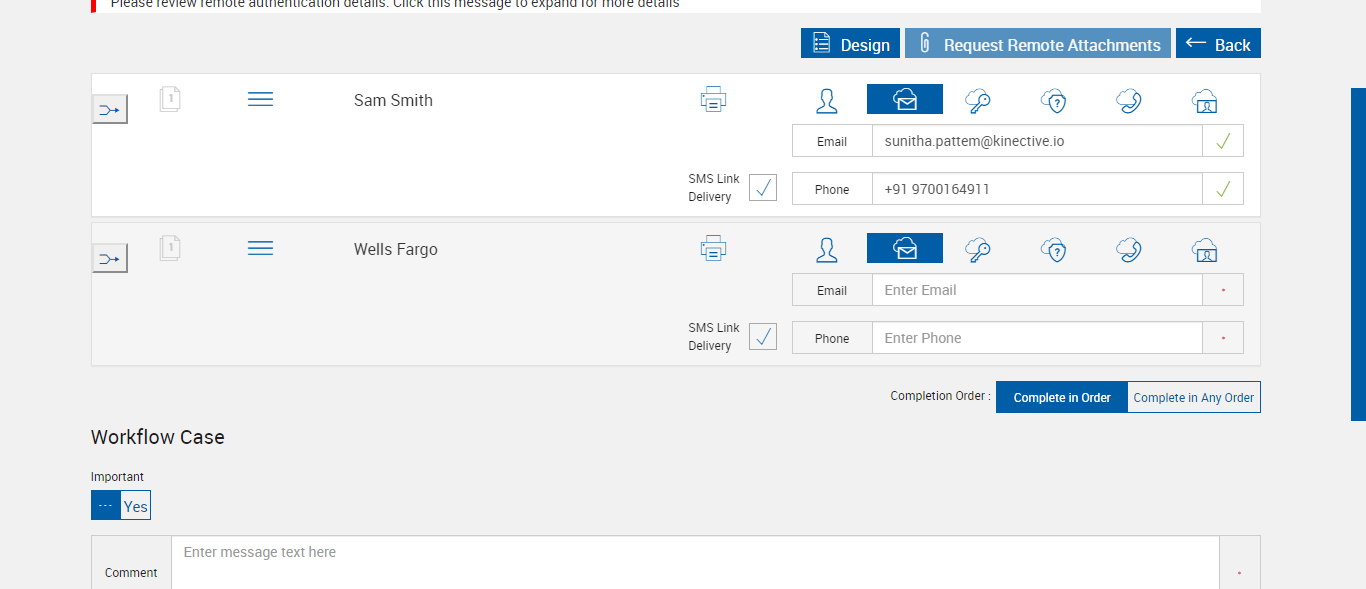
Task: Uncheck SMS Link Delivery for Sam Smith
Action: tap(763, 187)
